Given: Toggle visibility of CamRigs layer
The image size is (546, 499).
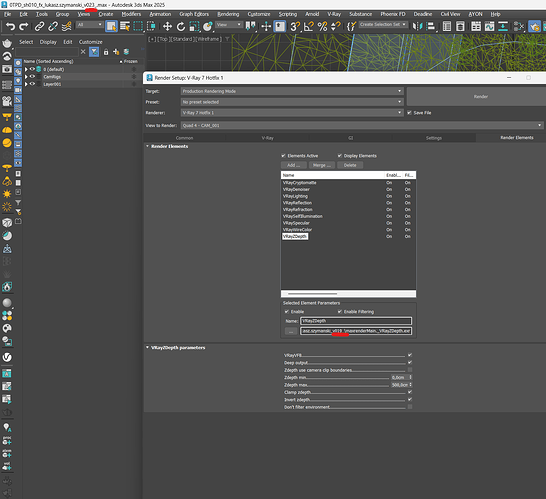Looking at the screenshot, I should pos(32,77).
